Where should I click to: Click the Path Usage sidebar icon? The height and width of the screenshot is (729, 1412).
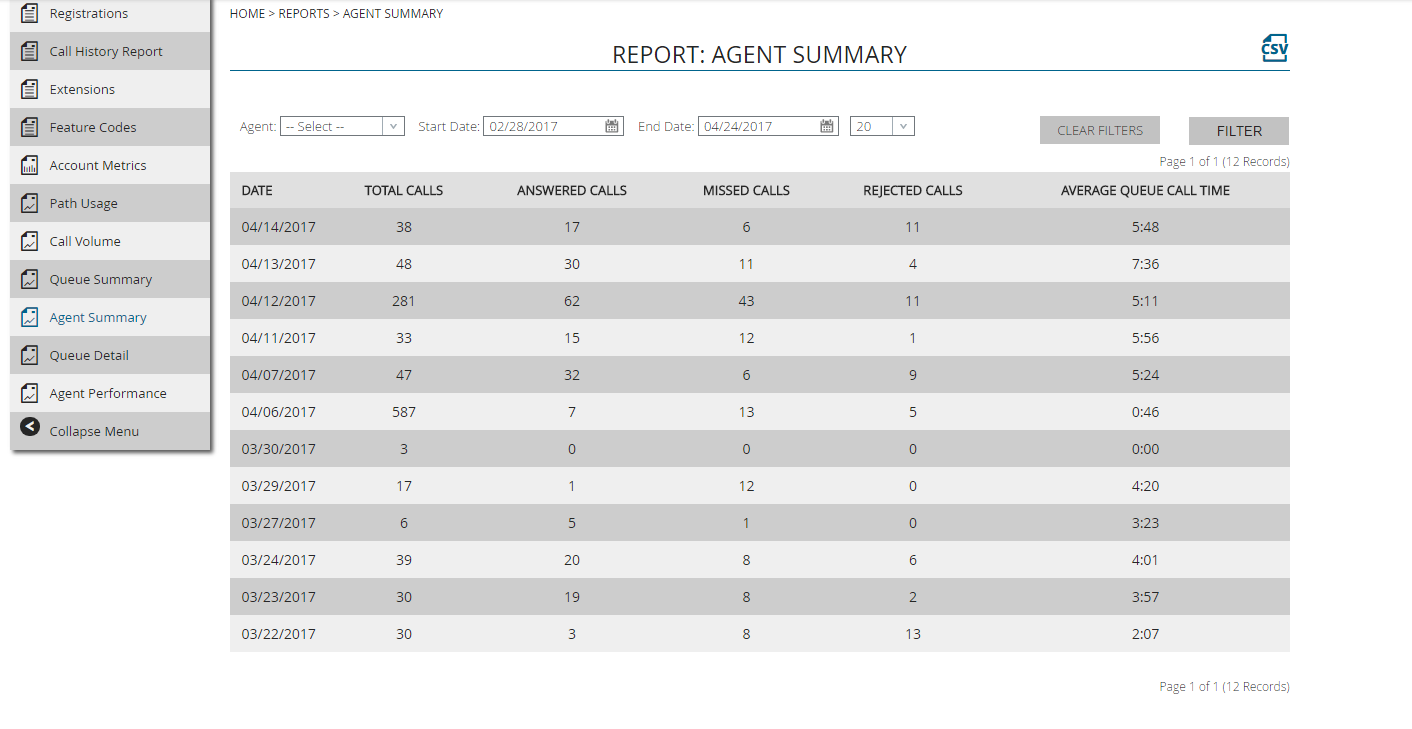(x=30, y=203)
